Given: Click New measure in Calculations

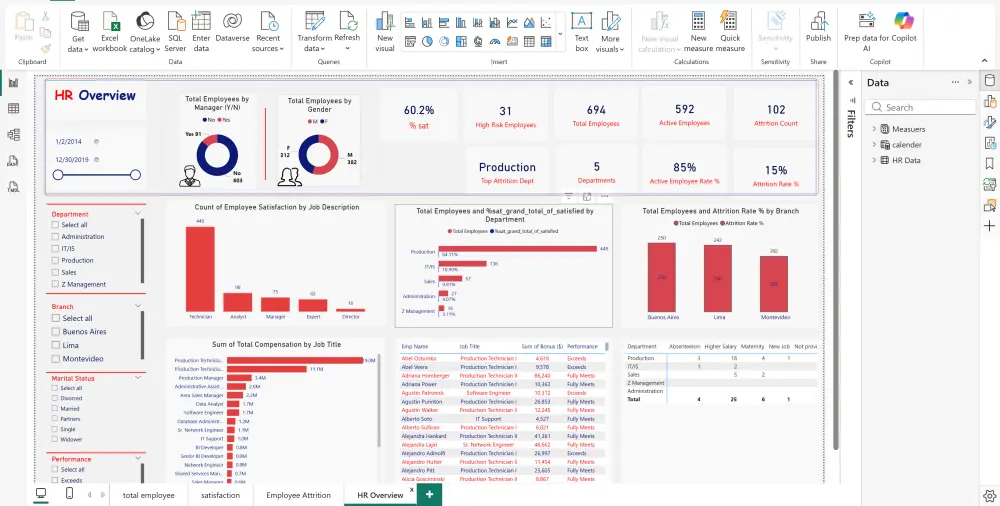Looking at the screenshot, I should [698, 32].
